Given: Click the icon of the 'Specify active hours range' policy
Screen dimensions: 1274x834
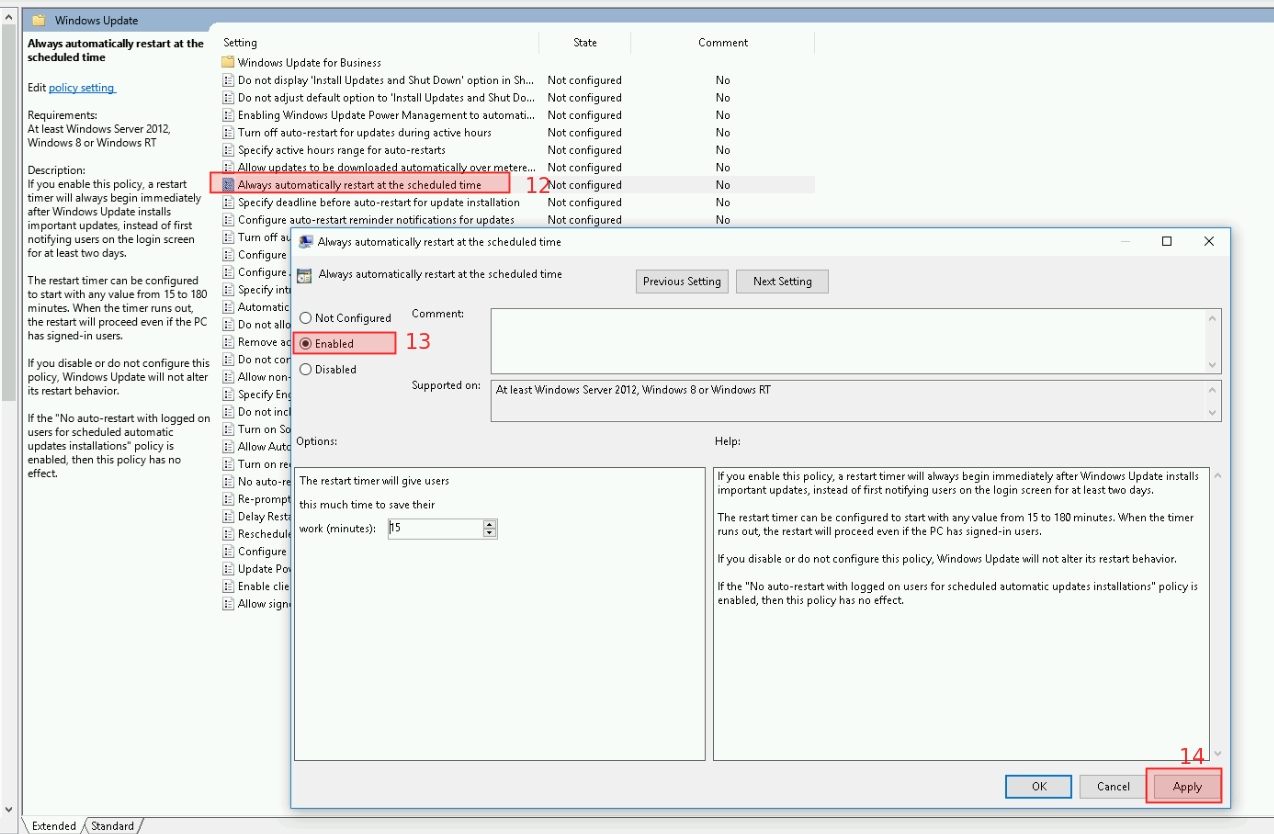Looking at the screenshot, I should pyautogui.click(x=228, y=150).
